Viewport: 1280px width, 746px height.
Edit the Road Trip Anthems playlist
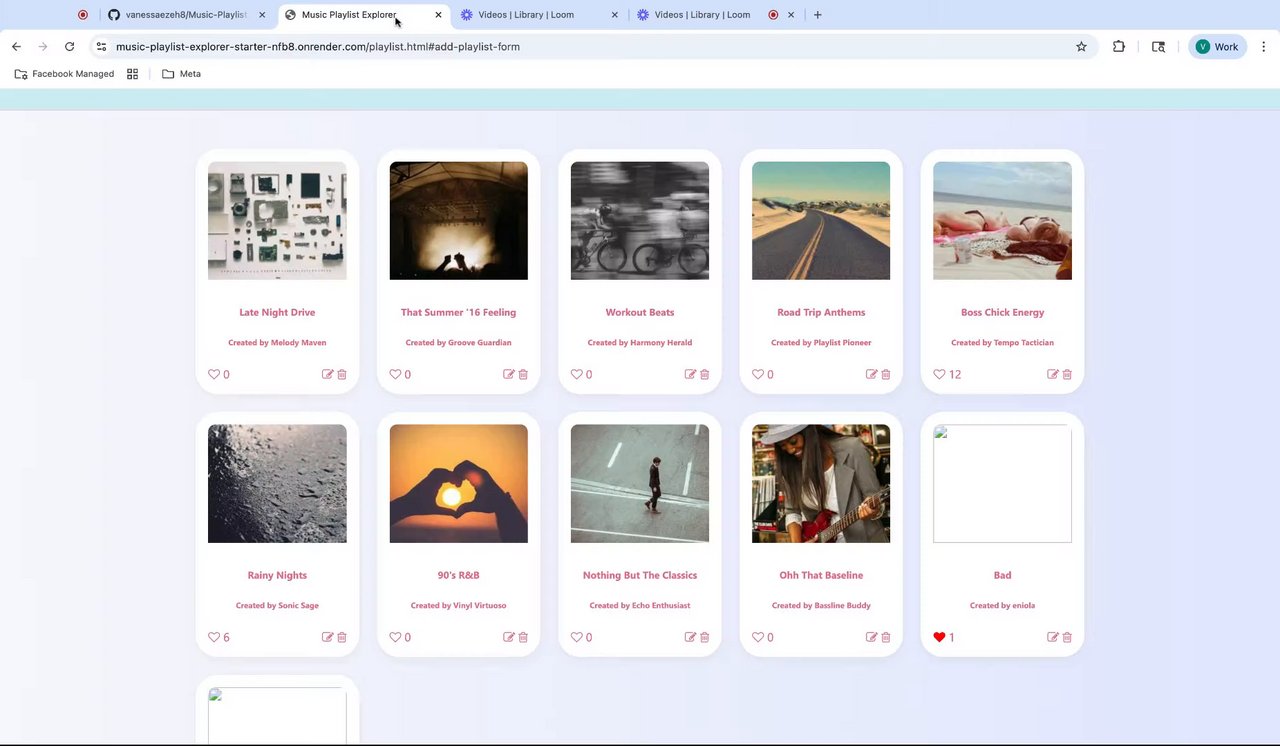(871, 374)
